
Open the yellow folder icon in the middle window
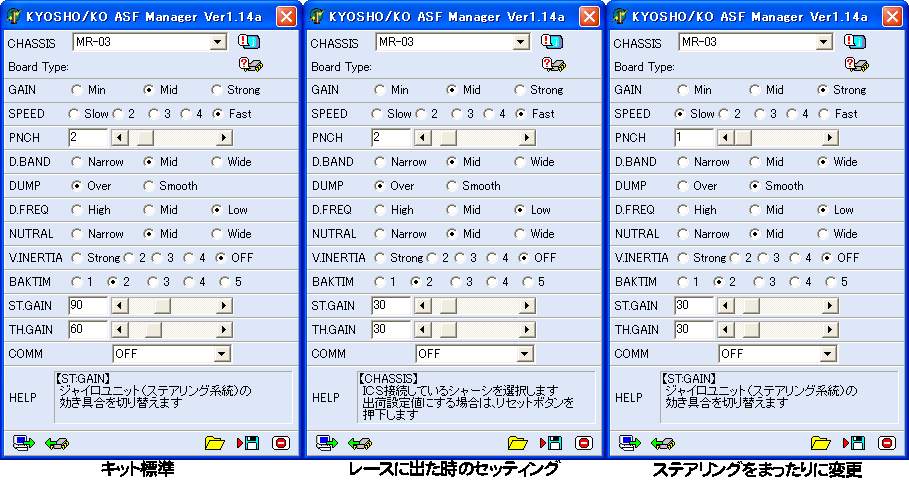coord(518,443)
